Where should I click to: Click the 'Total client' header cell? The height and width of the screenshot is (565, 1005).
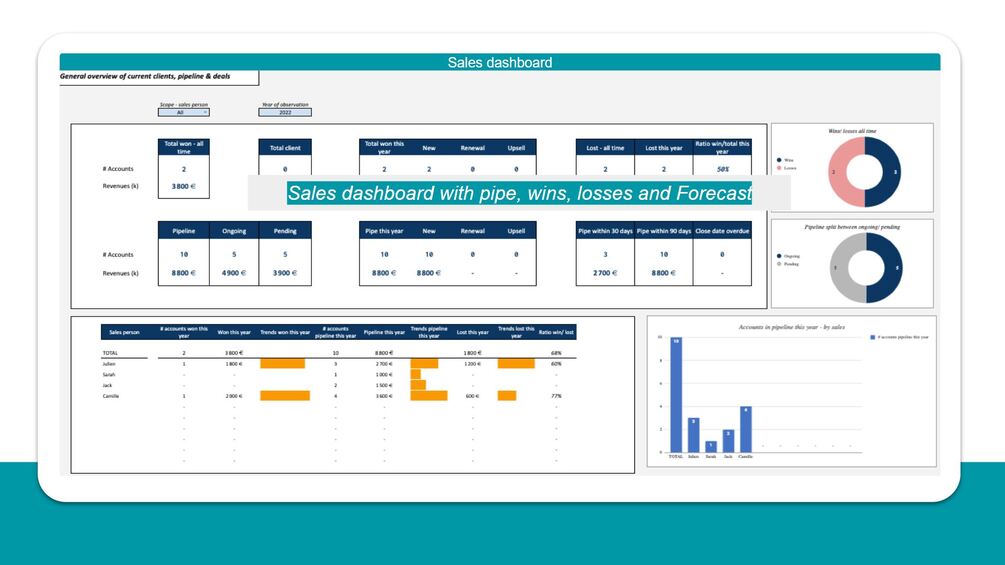coord(285,148)
